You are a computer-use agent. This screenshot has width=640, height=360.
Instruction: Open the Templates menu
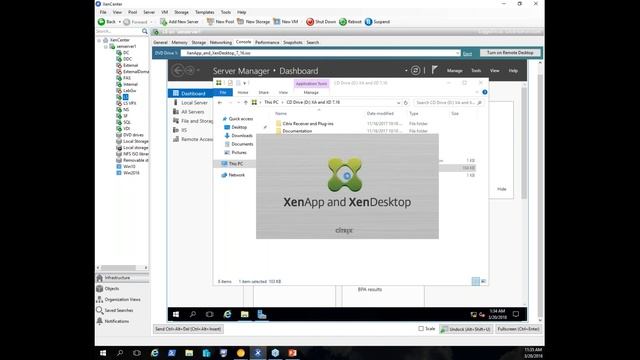204,12
